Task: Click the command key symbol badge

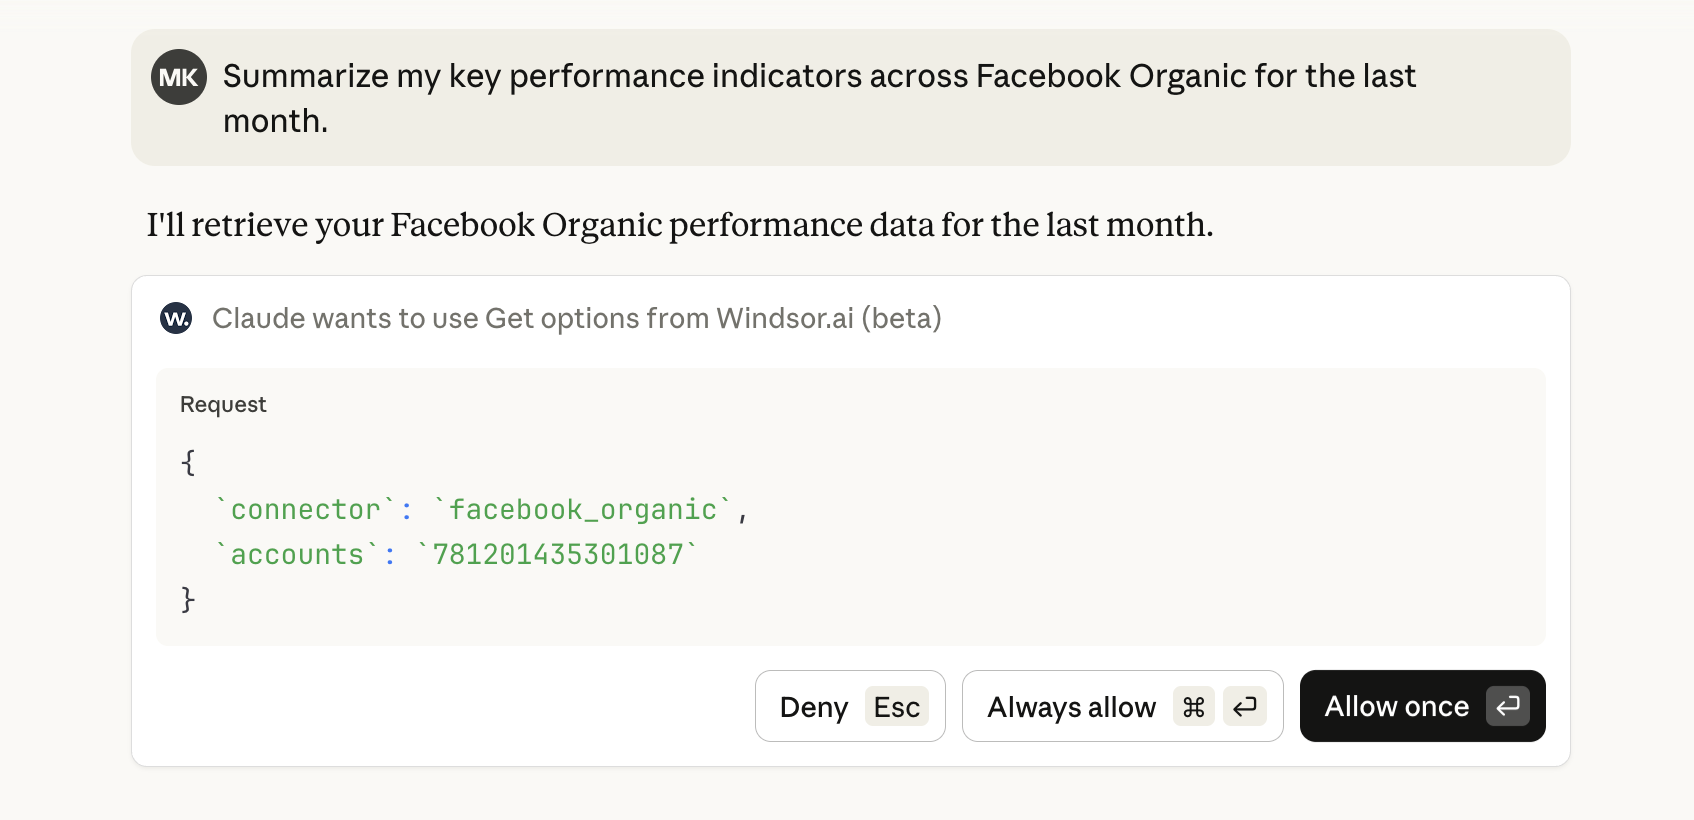Action: (x=1193, y=707)
